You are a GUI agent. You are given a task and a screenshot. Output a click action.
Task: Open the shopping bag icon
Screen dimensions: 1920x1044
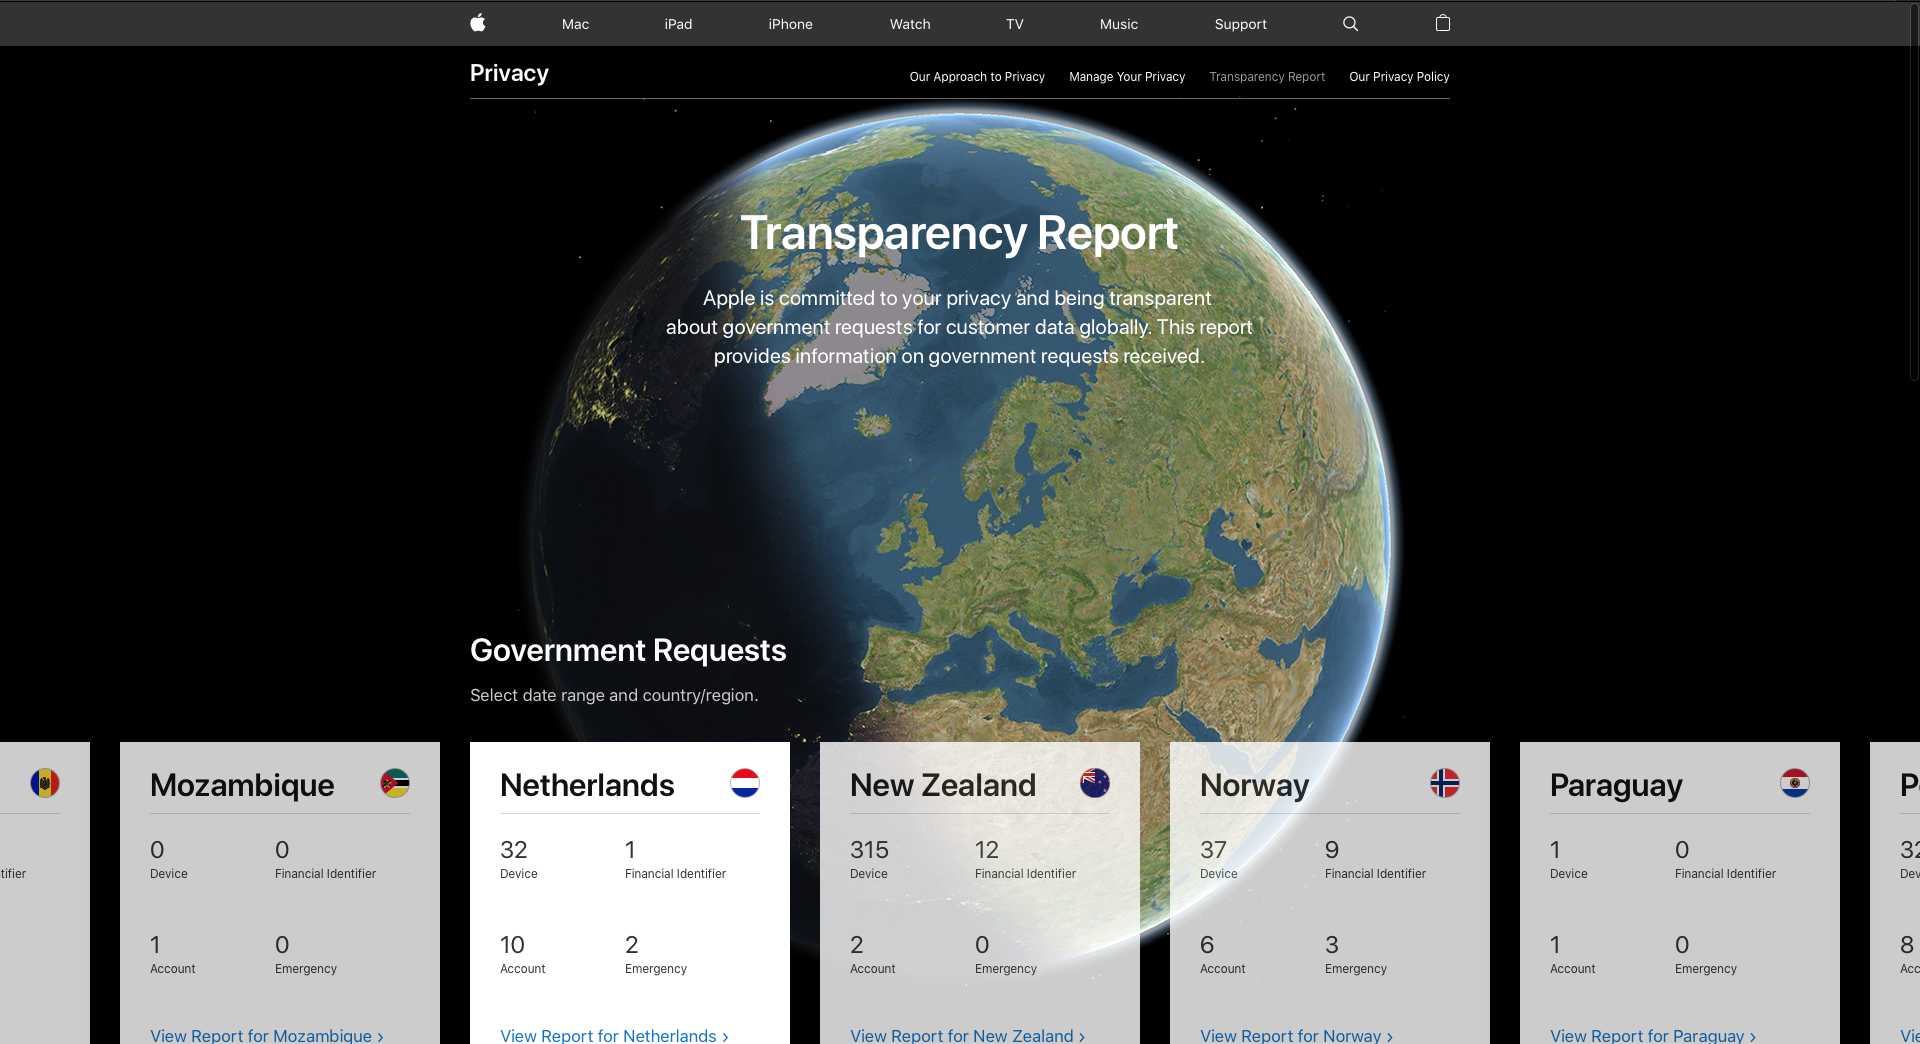pos(1442,23)
